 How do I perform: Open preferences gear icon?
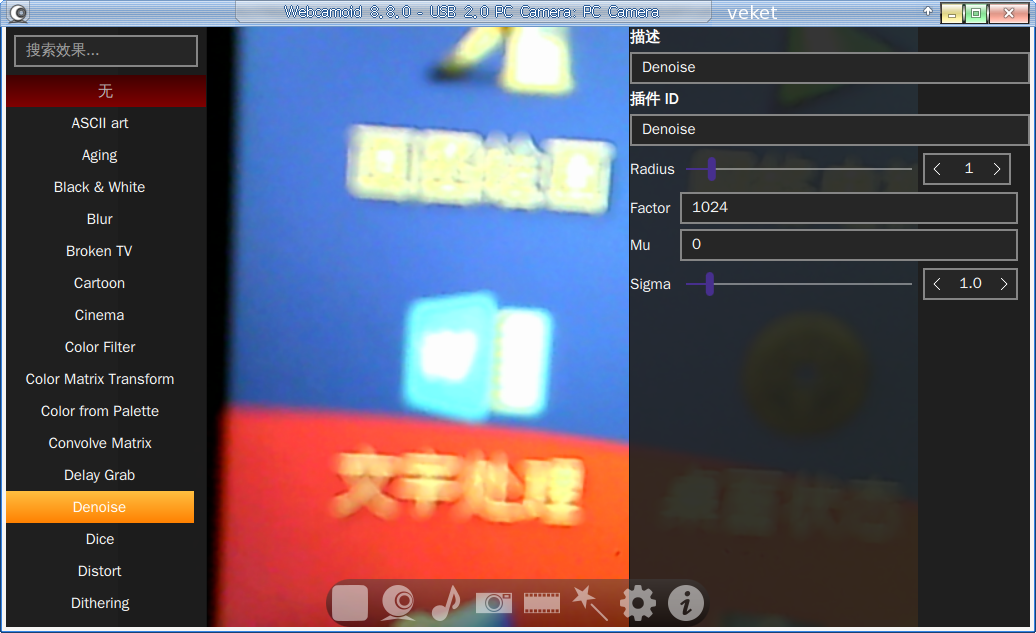click(638, 603)
